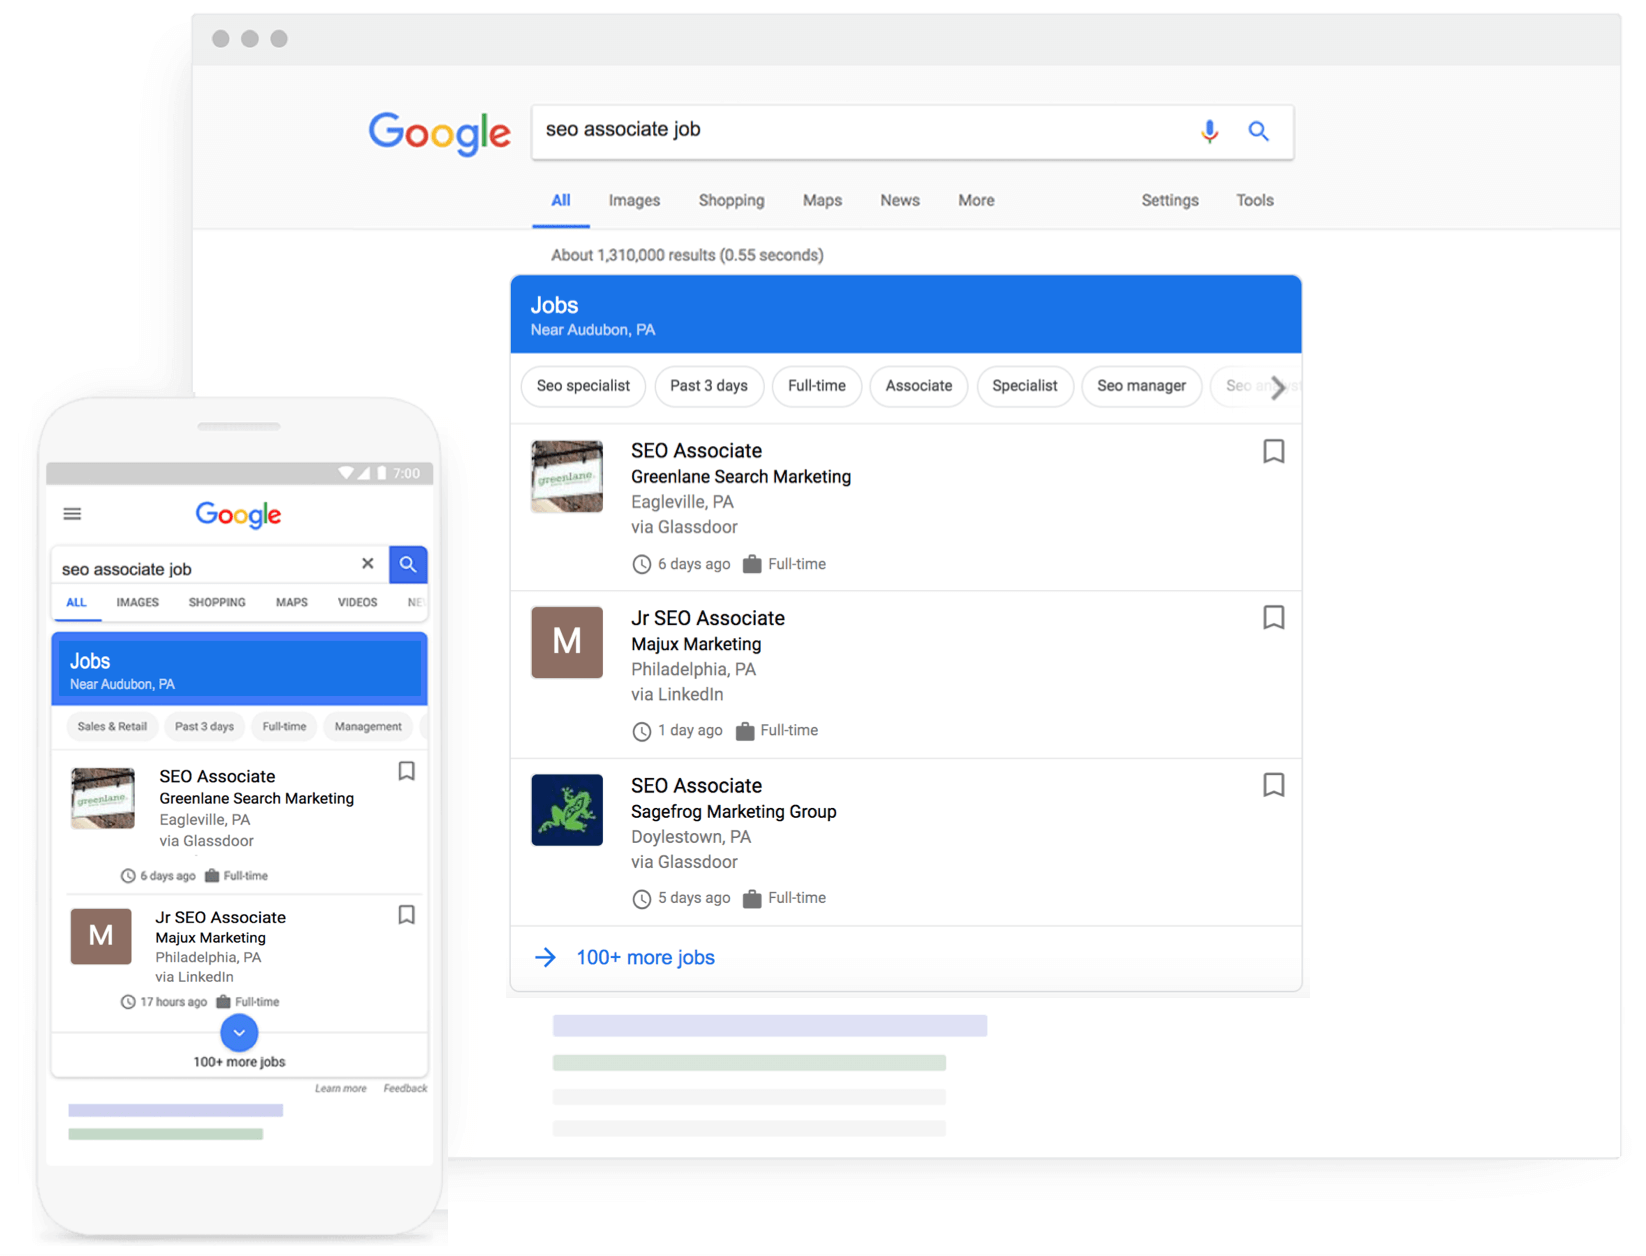
Task: Select mobile IMAGES tab
Action: coord(137,602)
